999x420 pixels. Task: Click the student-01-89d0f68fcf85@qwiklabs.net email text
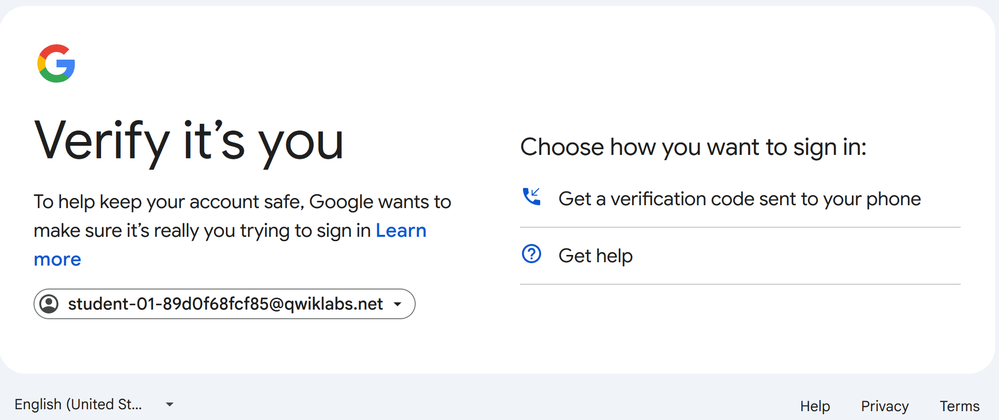pyautogui.click(x=226, y=304)
